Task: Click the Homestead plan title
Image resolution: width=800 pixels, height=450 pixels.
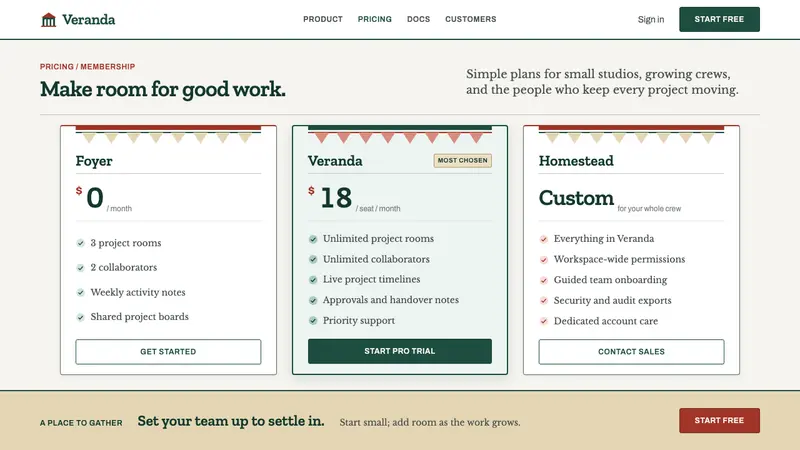Action: 576,161
